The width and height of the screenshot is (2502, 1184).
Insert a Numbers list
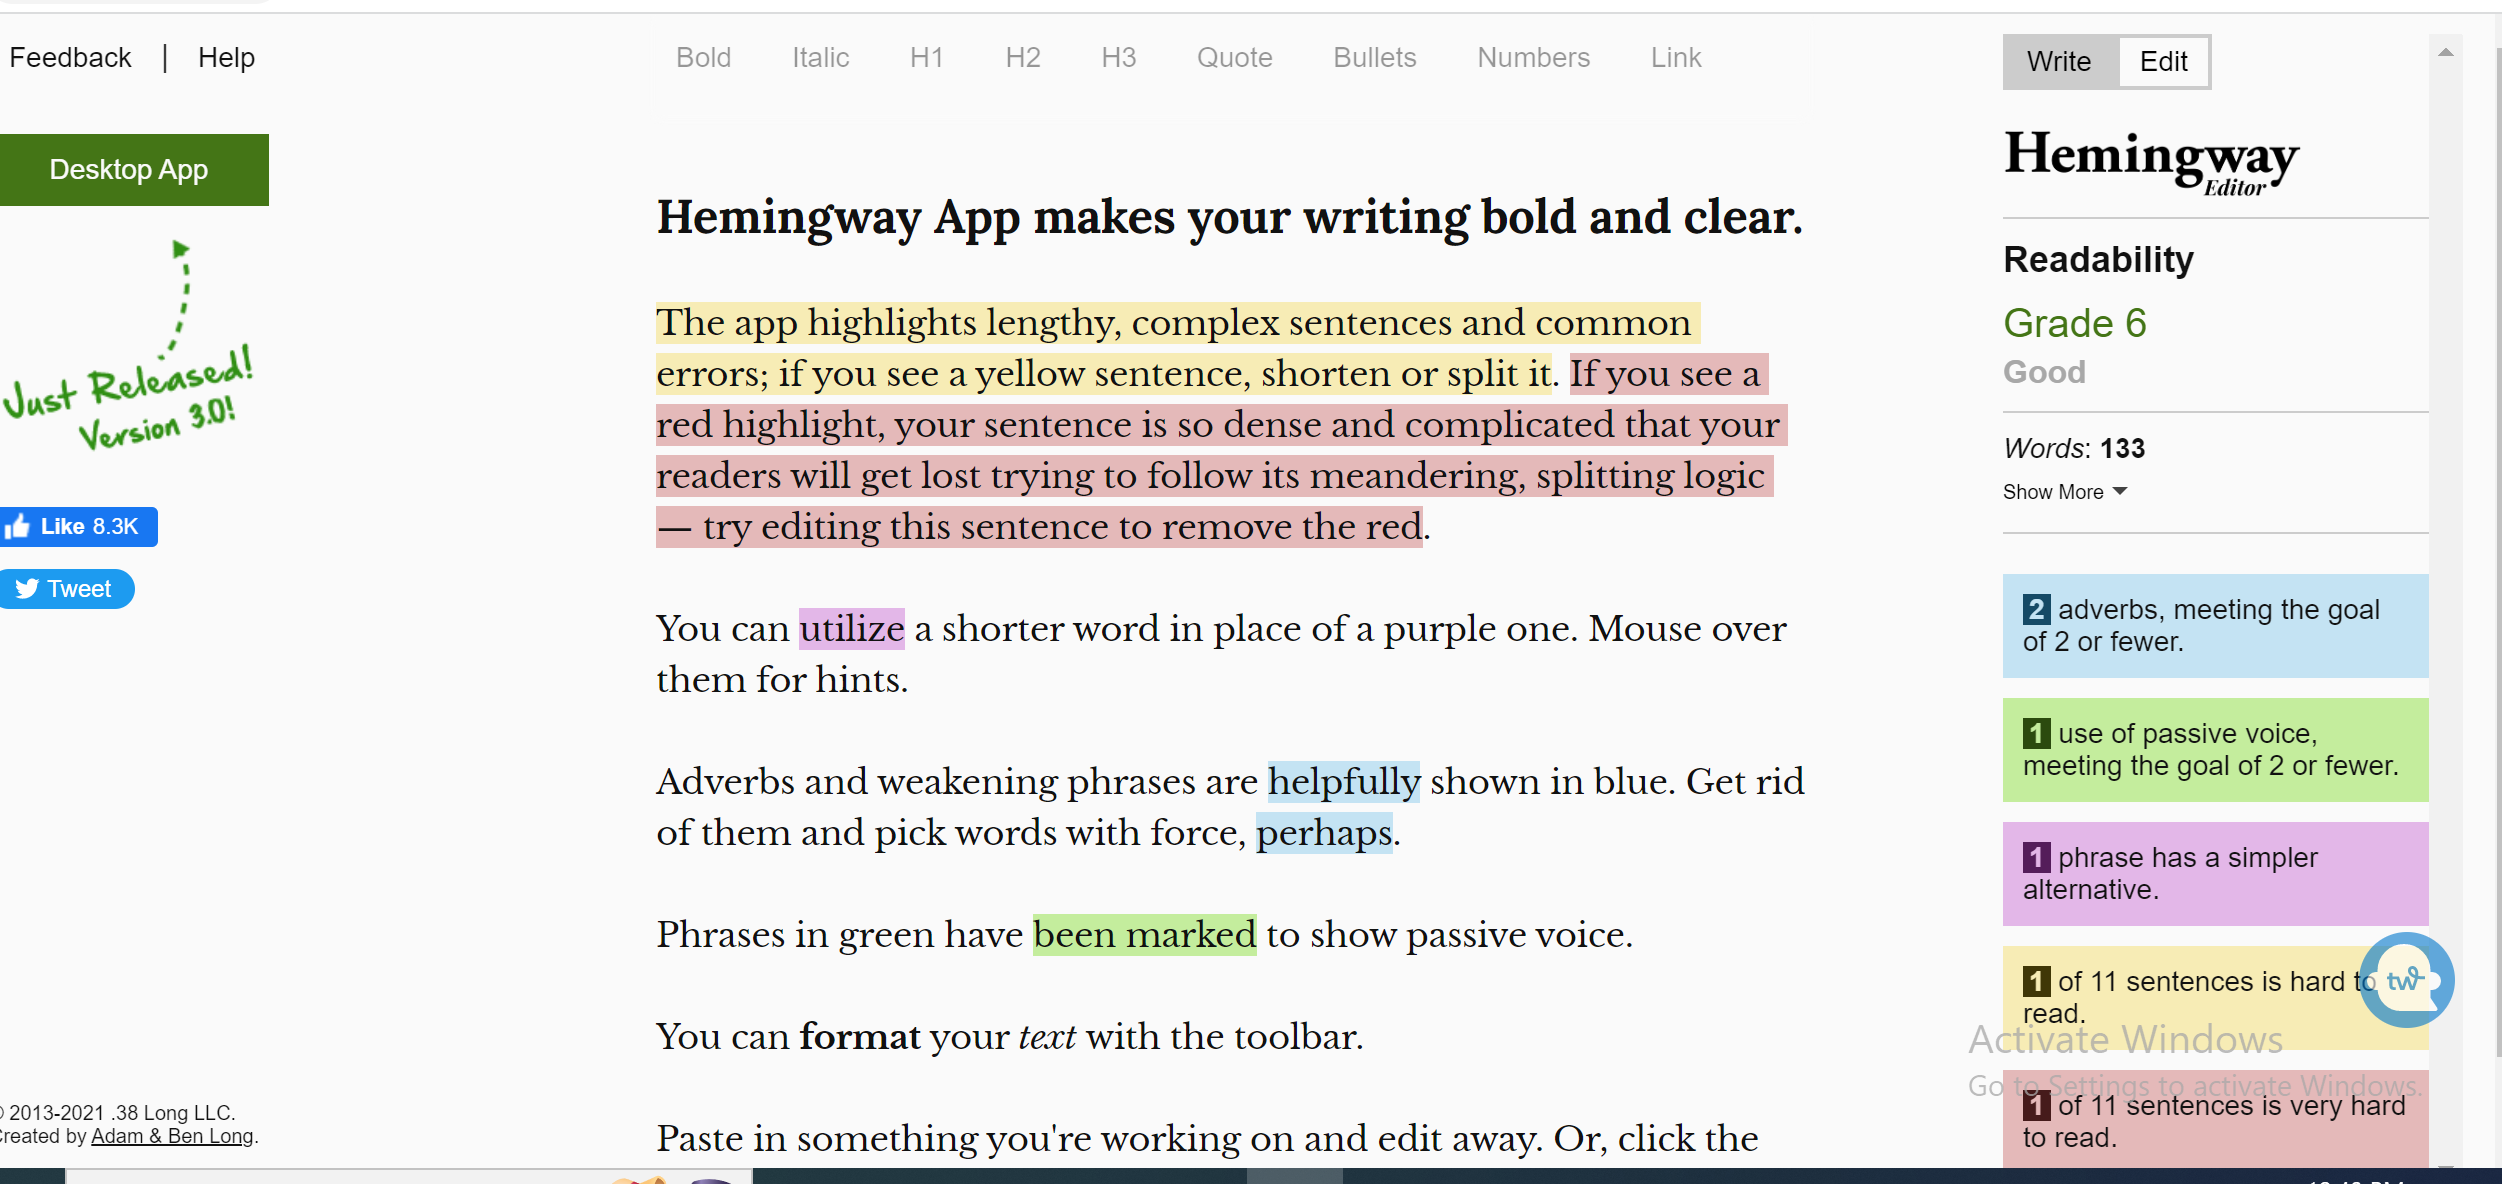(x=1533, y=58)
